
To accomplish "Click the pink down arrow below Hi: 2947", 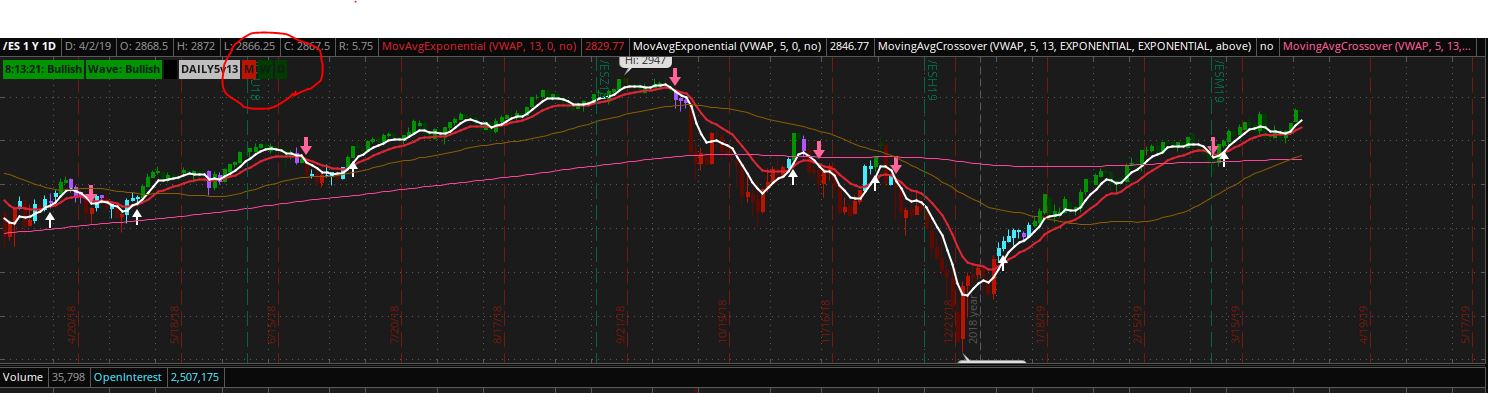I will click(675, 77).
